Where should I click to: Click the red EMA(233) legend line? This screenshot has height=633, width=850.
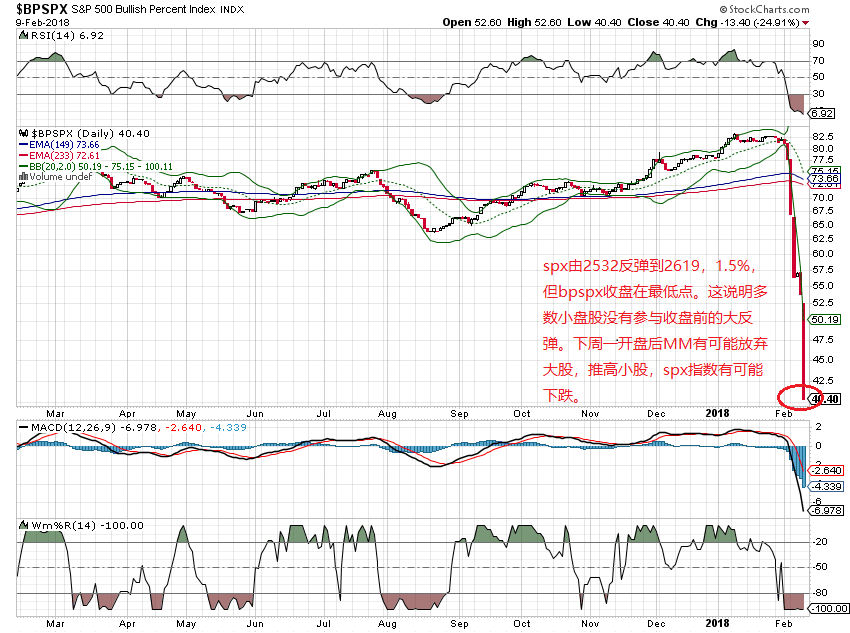pos(25,156)
